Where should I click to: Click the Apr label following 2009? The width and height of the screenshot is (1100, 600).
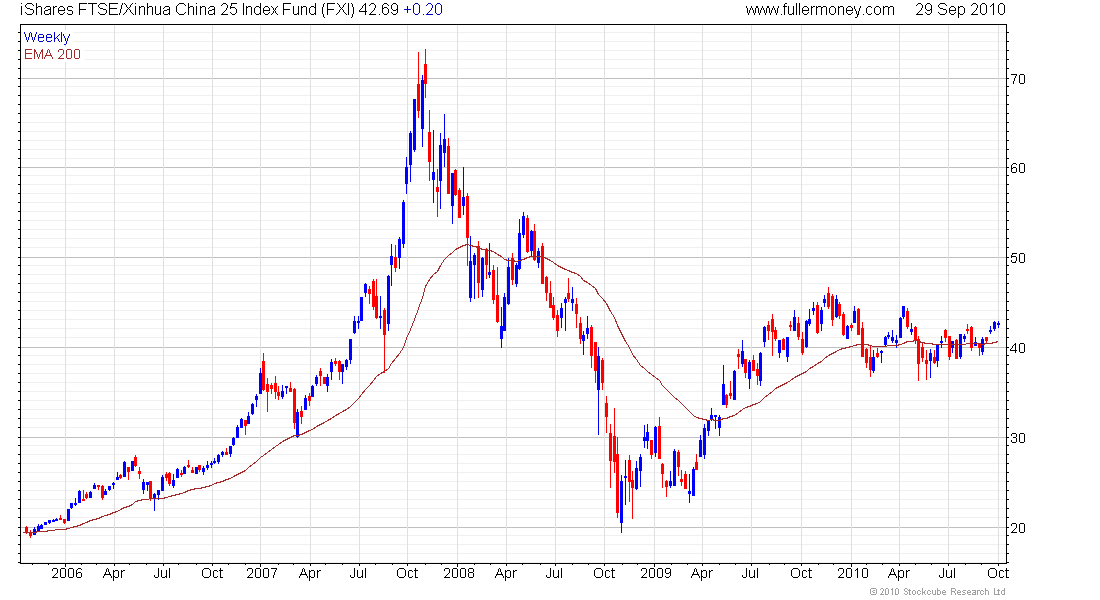pos(702,574)
